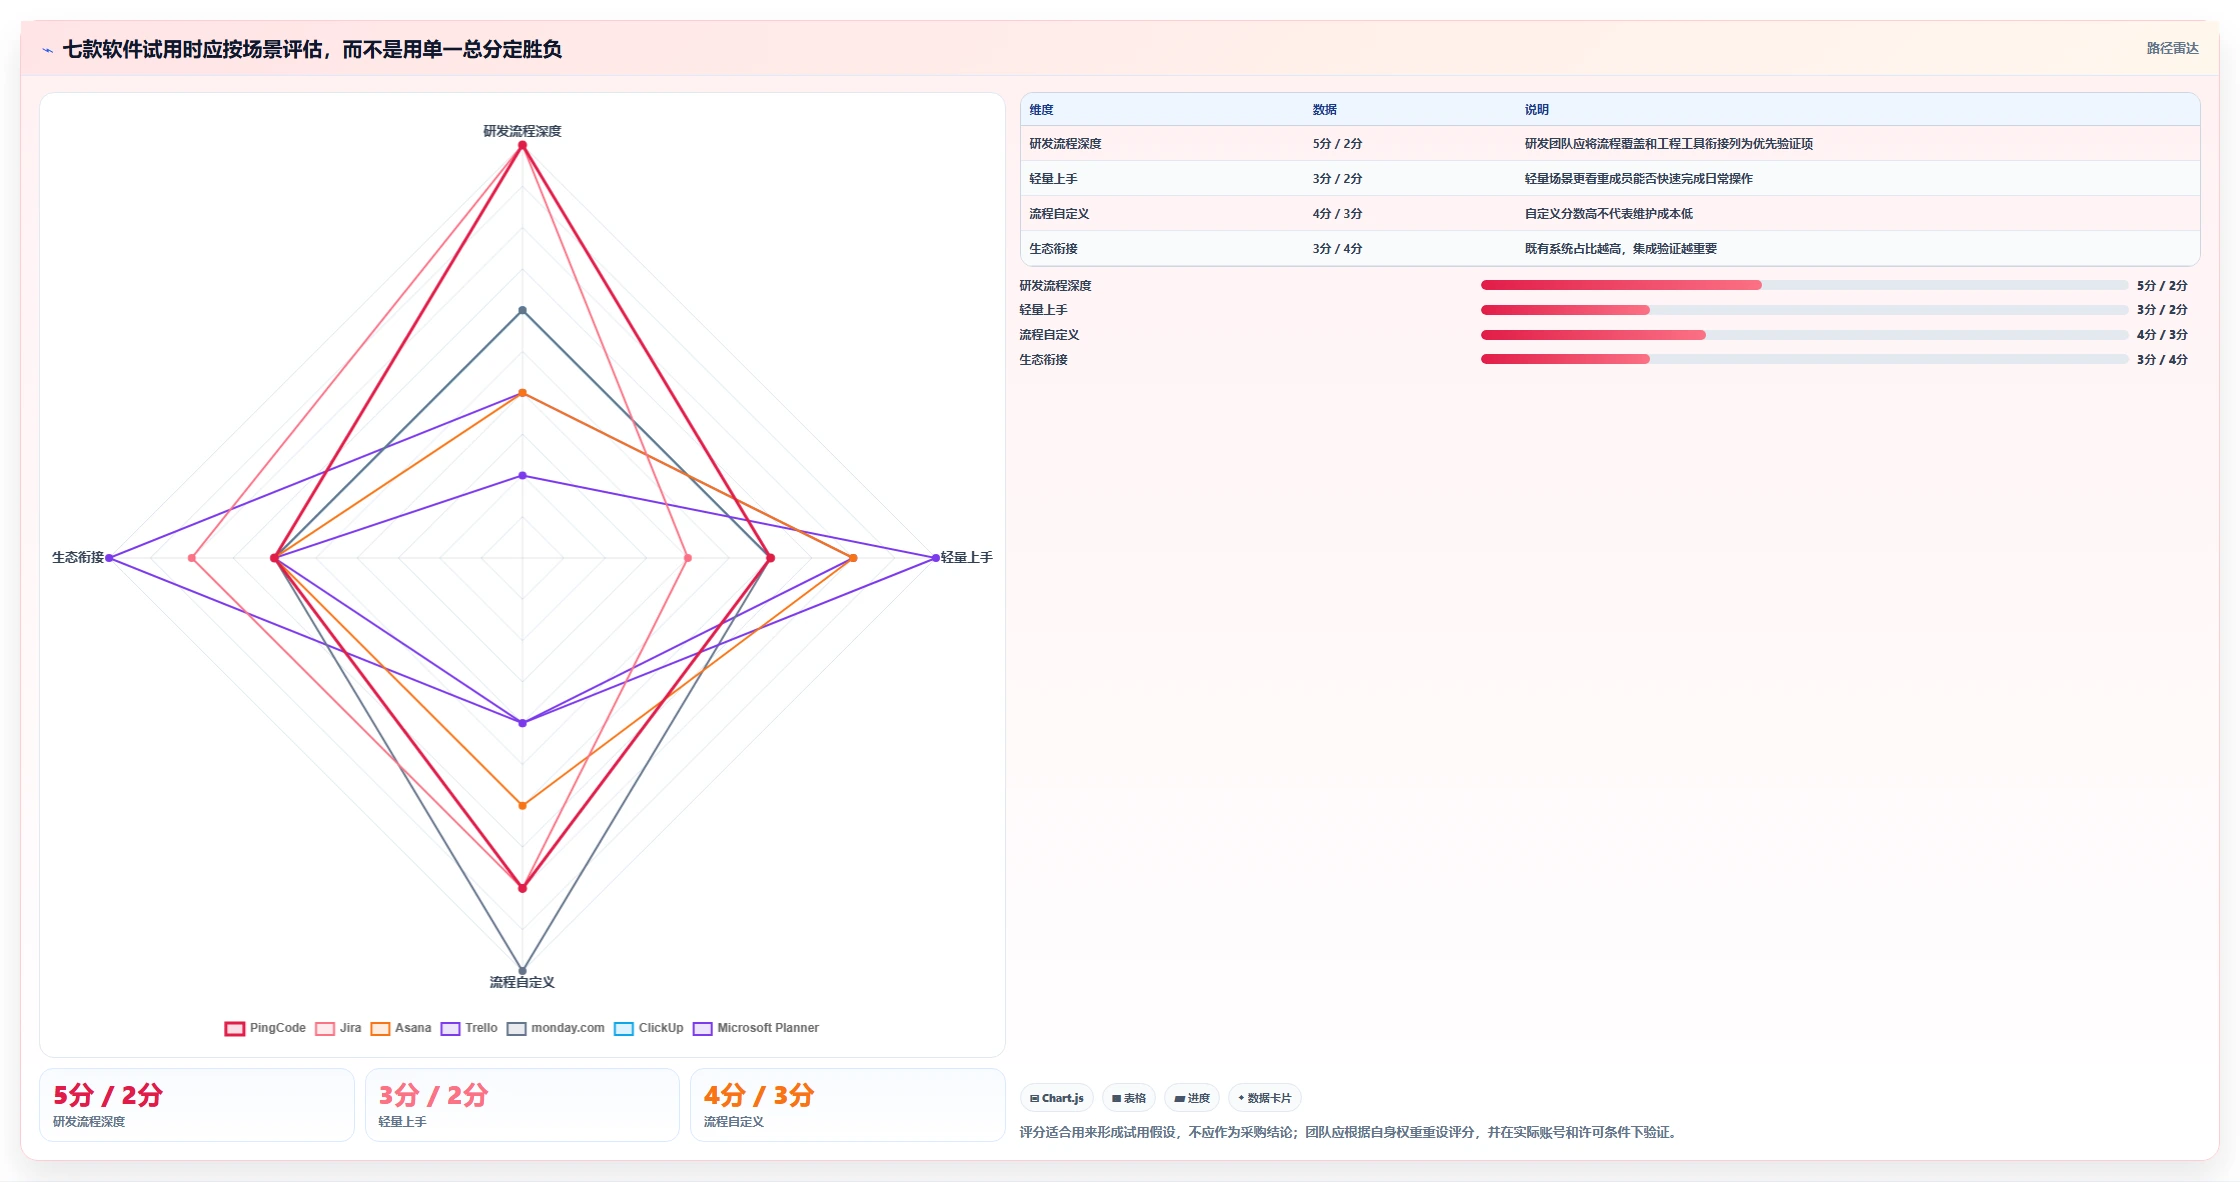The image size is (2240, 1182).
Task: Click the 轻量上手 axis label on the radar
Action: [966, 558]
